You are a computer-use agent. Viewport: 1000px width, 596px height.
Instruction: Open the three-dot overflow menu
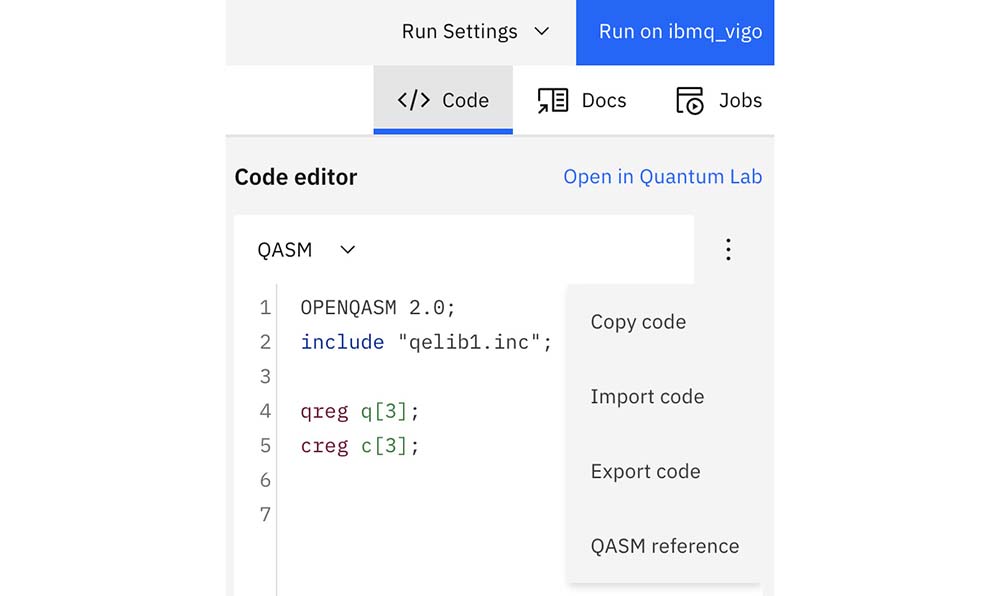coord(728,249)
